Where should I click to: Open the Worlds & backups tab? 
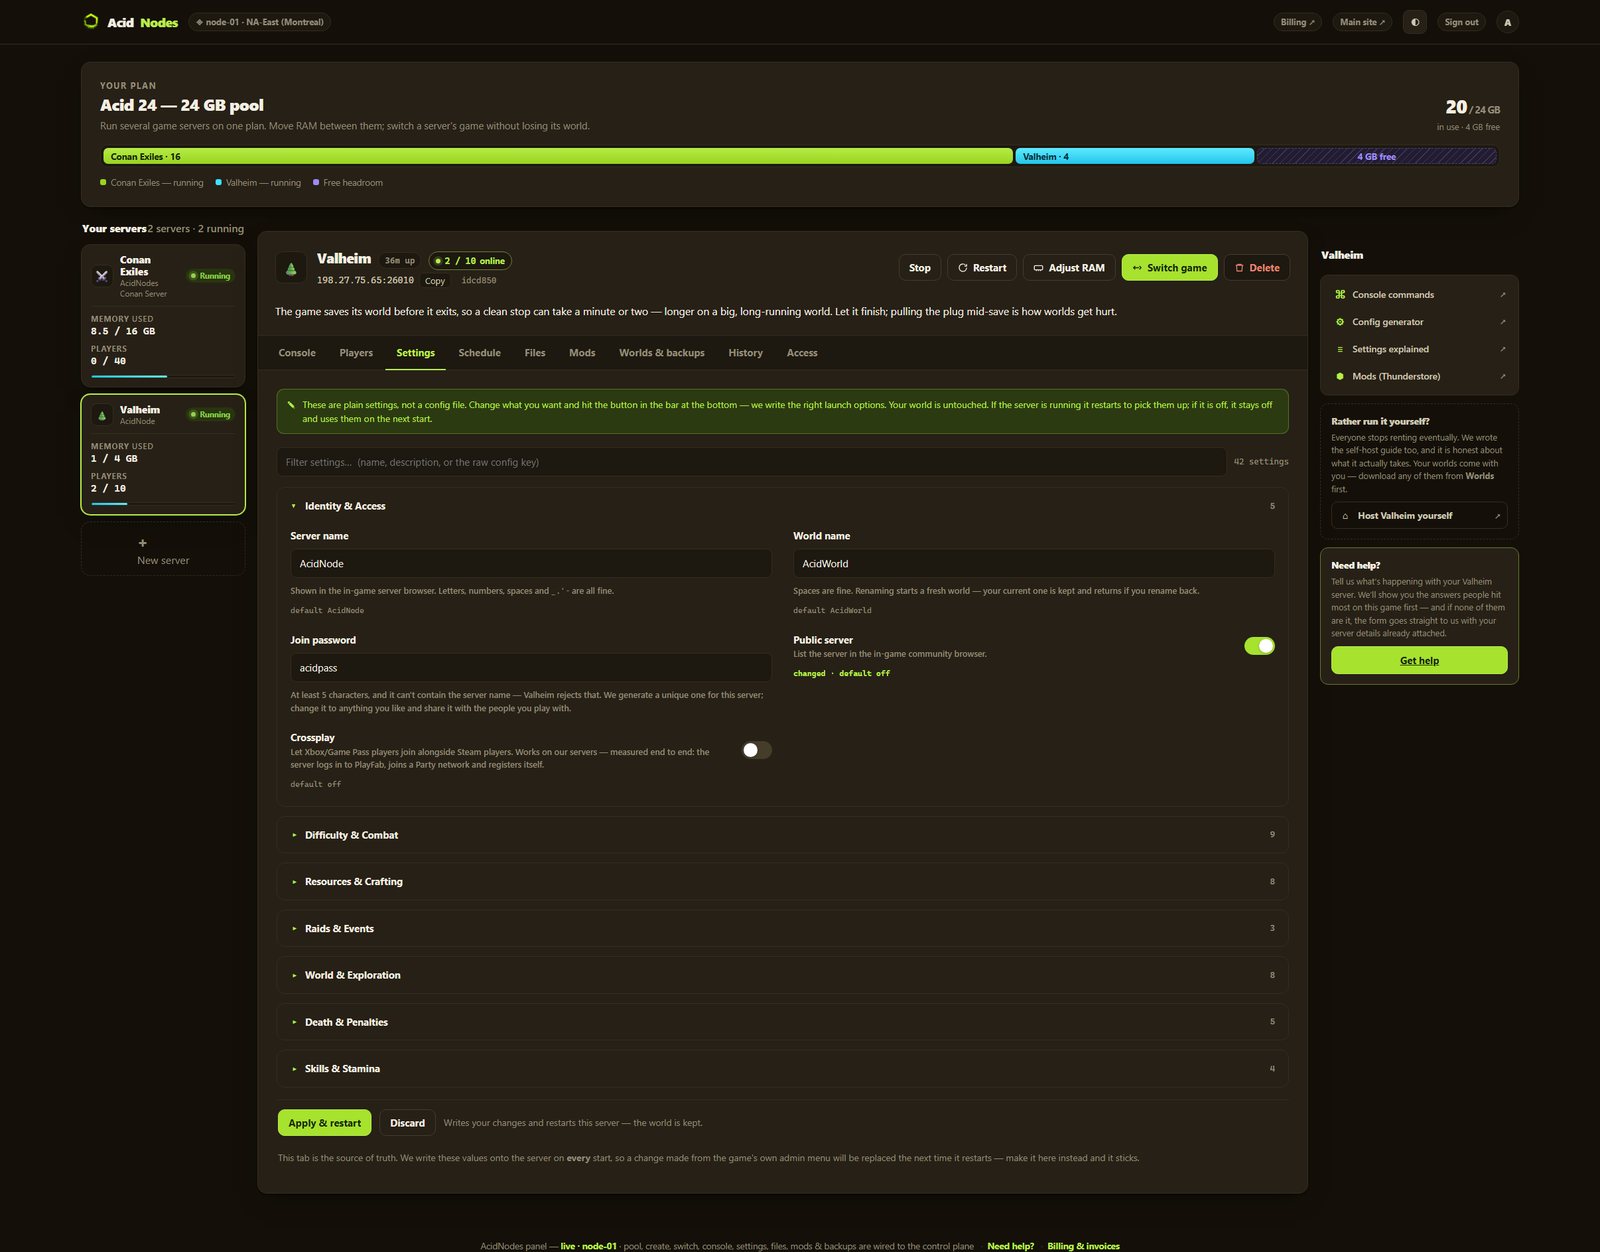coord(662,353)
